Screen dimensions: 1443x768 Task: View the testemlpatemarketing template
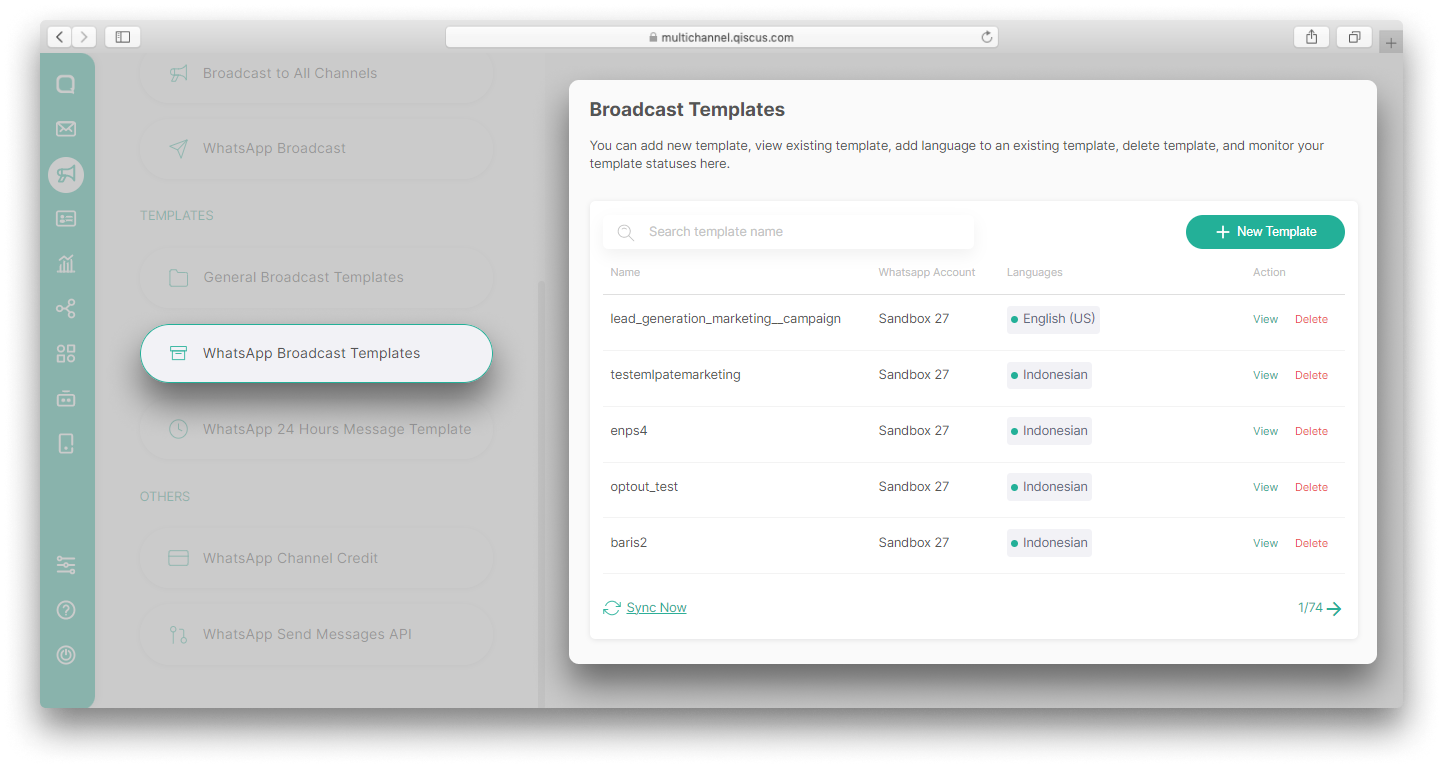click(x=1265, y=375)
